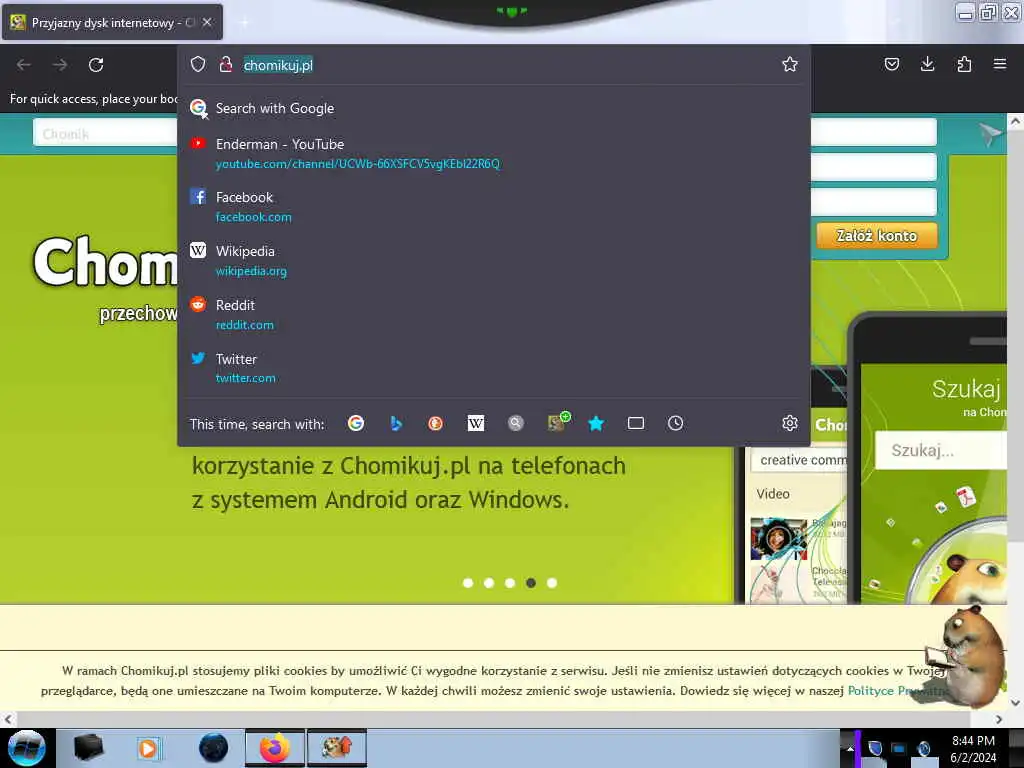
Task: Select the fourth dark carousel dot
Action: point(530,583)
